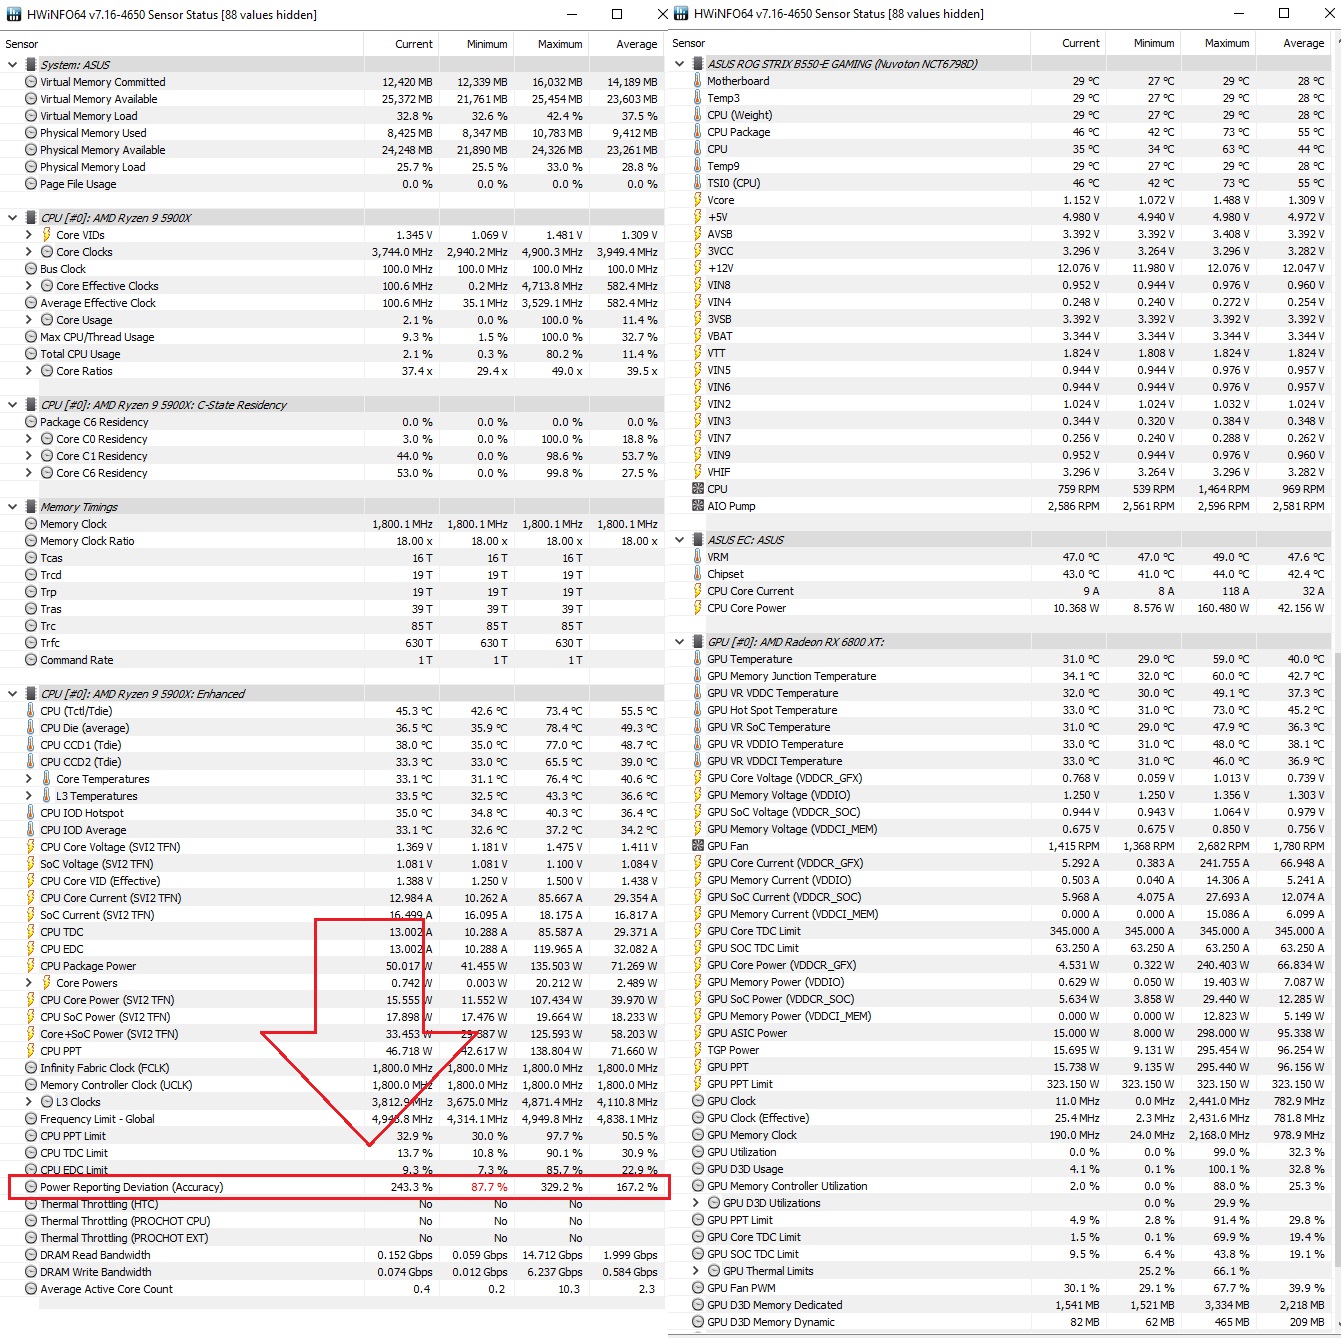Click the Minimum column header in left window
1344x1338 pixels.
pyautogui.click(x=476, y=44)
